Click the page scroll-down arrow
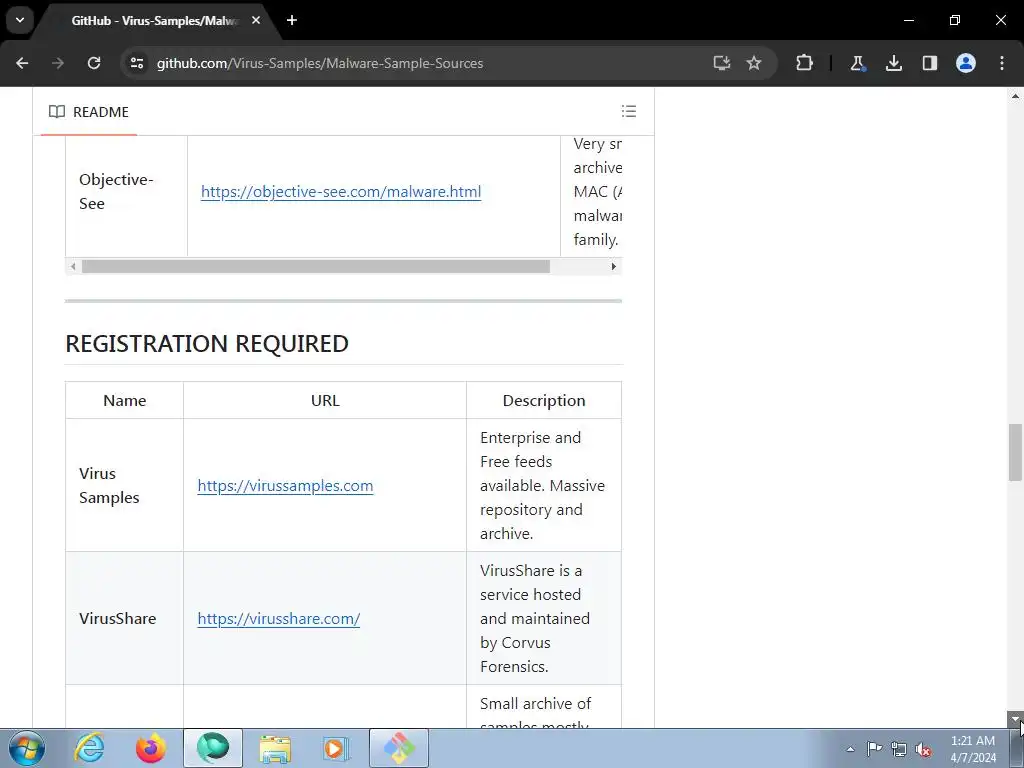 pyautogui.click(x=1015, y=719)
